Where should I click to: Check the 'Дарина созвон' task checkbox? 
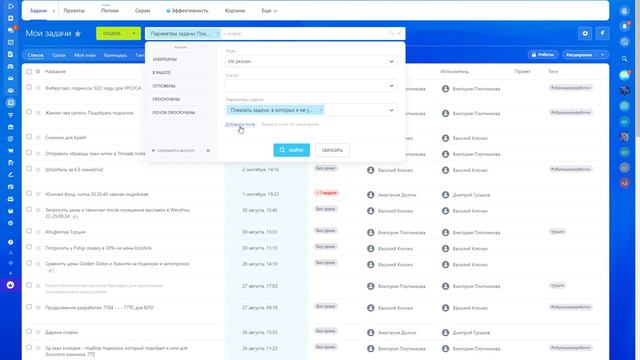[x=29, y=331]
